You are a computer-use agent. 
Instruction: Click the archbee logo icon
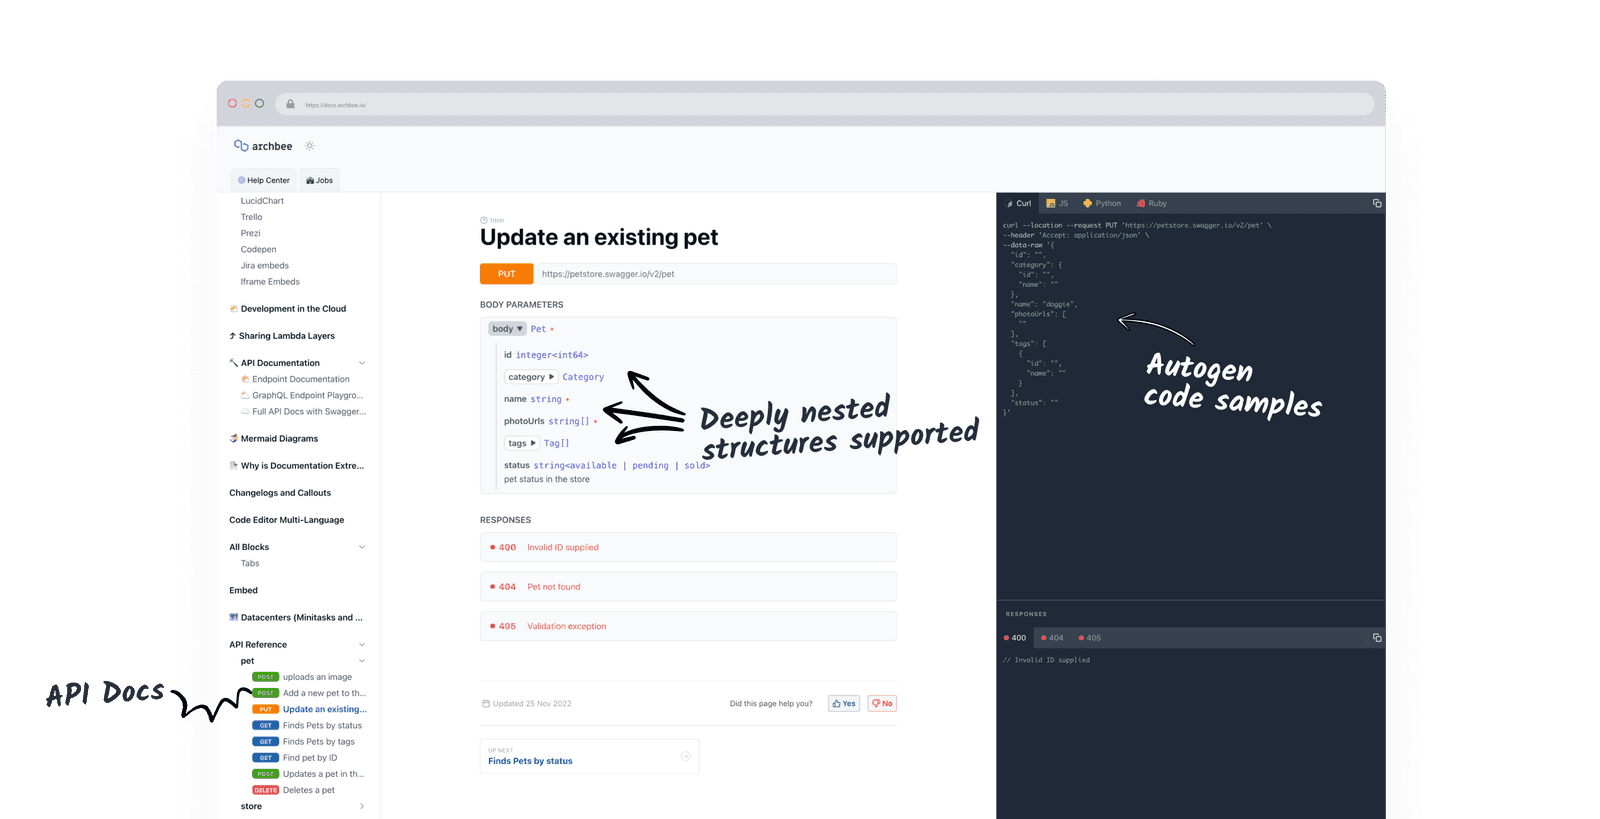point(241,146)
